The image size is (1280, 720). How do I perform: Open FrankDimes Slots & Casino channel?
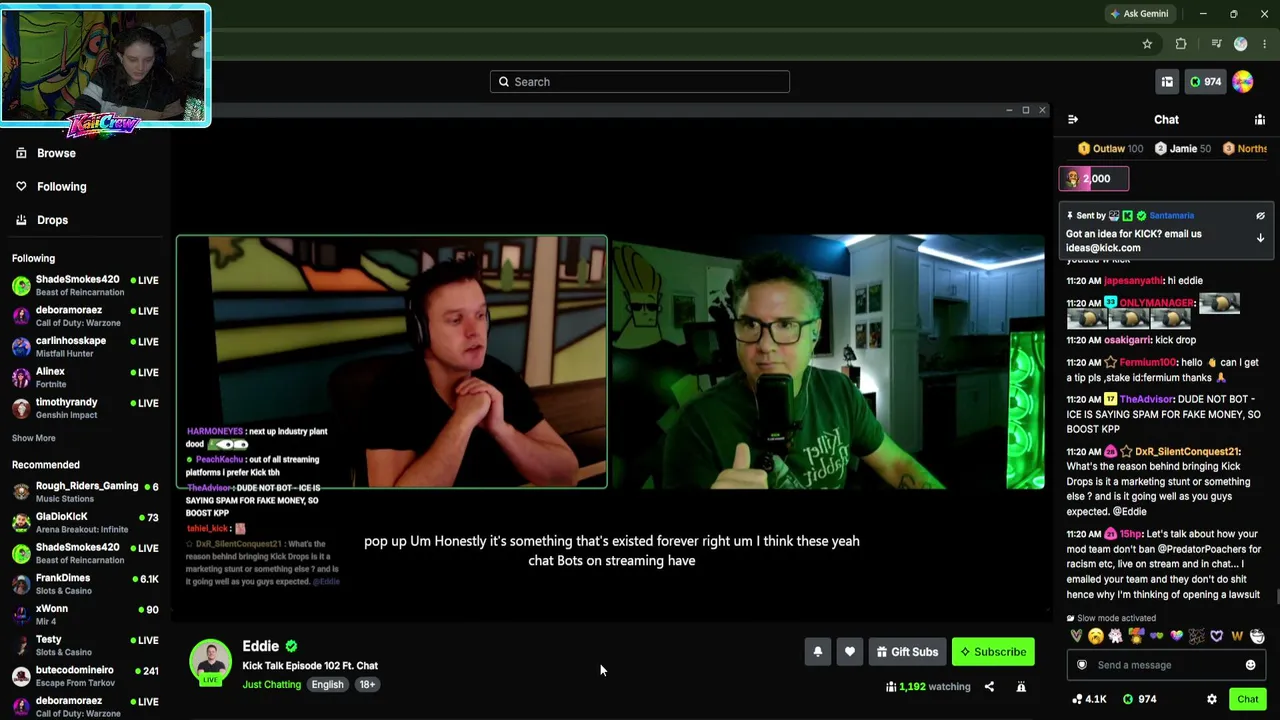85,584
